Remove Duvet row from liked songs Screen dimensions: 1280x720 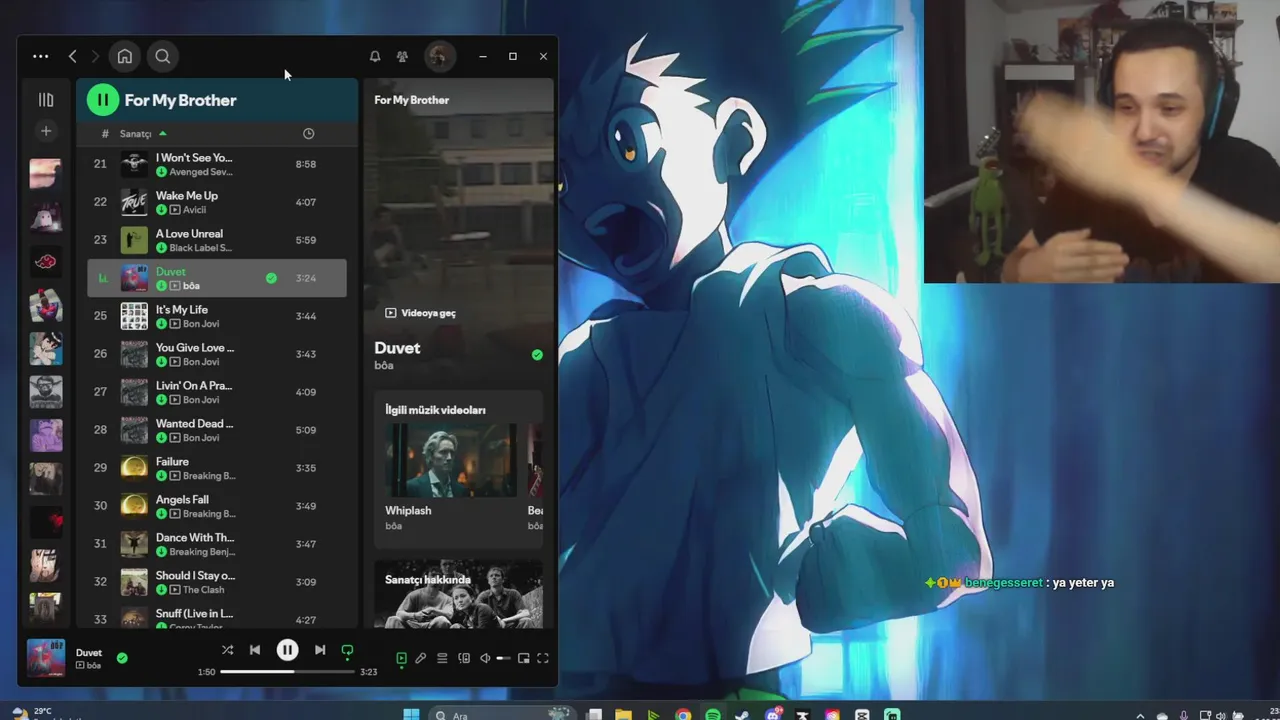coord(271,278)
